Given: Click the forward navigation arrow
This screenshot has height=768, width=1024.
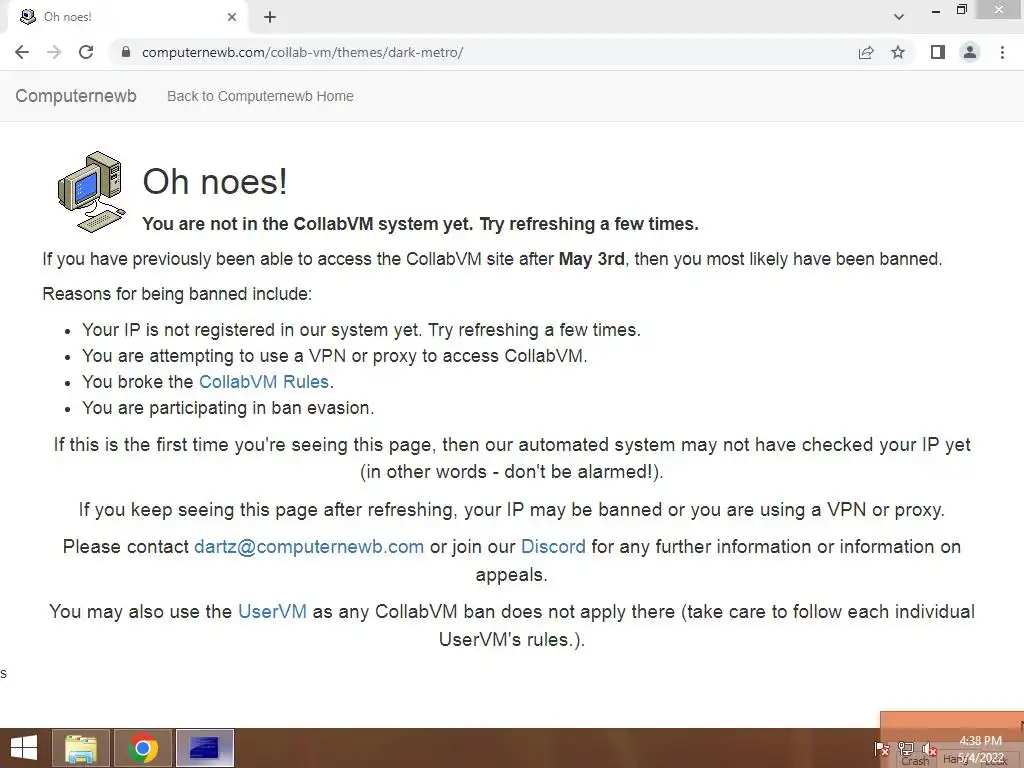Looking at the screenshot, I should pos(54,52).
